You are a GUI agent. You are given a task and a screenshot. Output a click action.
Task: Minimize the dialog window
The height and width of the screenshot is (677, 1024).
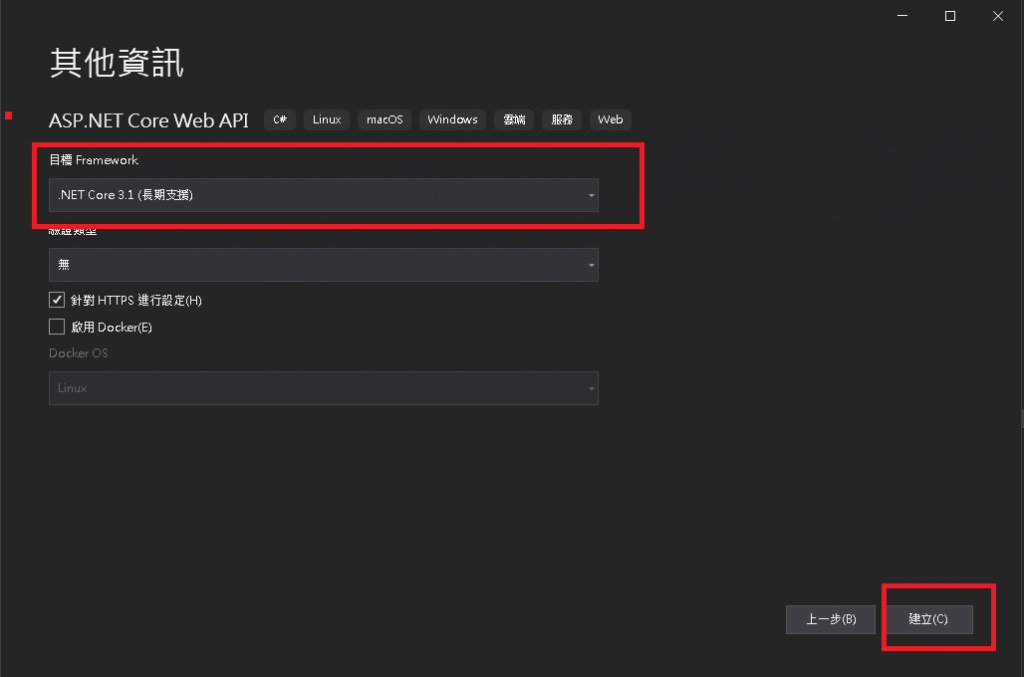pos(903,16)
